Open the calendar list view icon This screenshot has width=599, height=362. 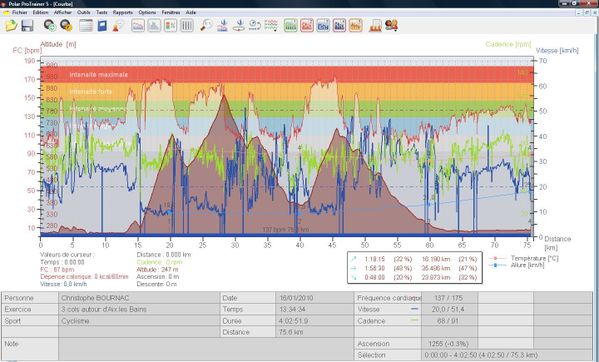(86, 26)
